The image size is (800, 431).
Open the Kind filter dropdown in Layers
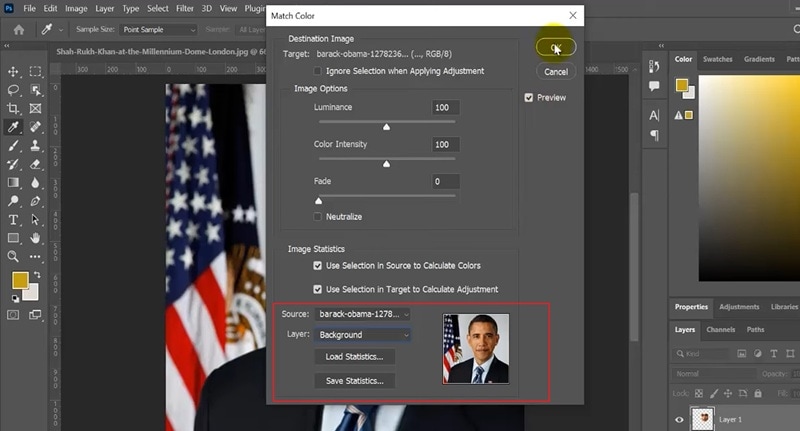click(703, 353)
